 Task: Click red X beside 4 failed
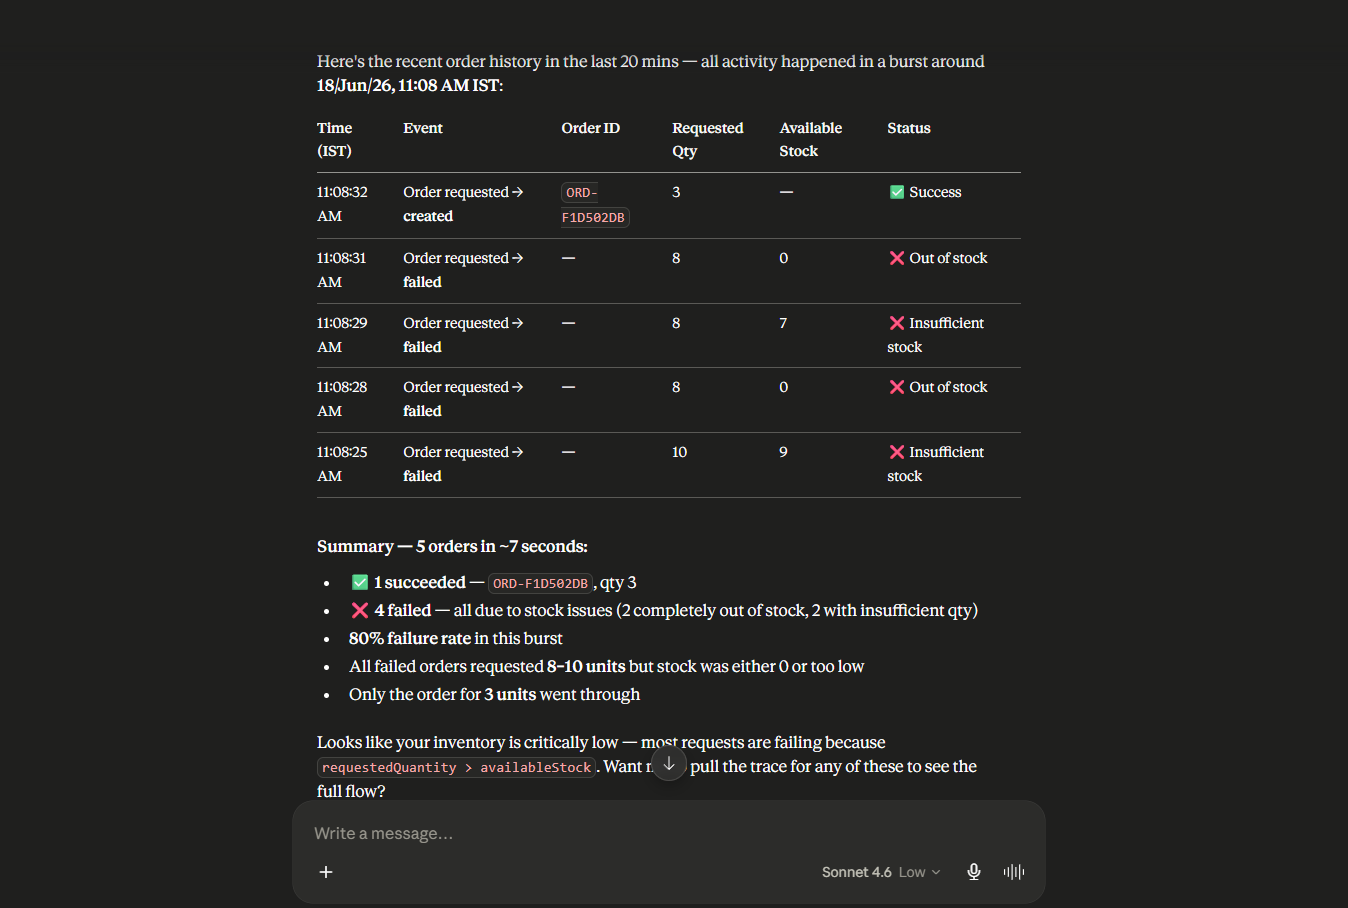360,610
